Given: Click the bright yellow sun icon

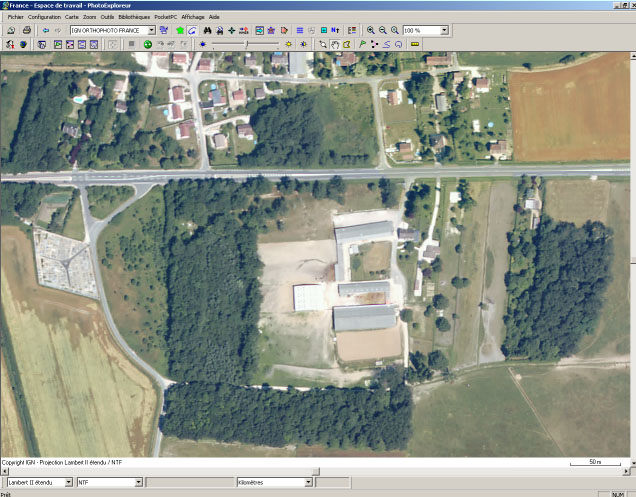Looking at the screenshot, I should pos(288,44).
